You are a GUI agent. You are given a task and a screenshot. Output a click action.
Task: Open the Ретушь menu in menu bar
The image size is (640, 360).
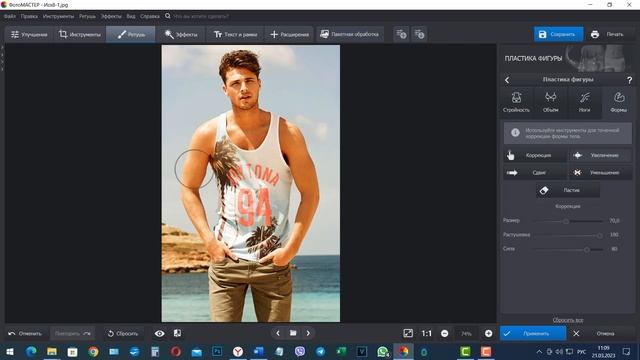click(x=87, y=16)
